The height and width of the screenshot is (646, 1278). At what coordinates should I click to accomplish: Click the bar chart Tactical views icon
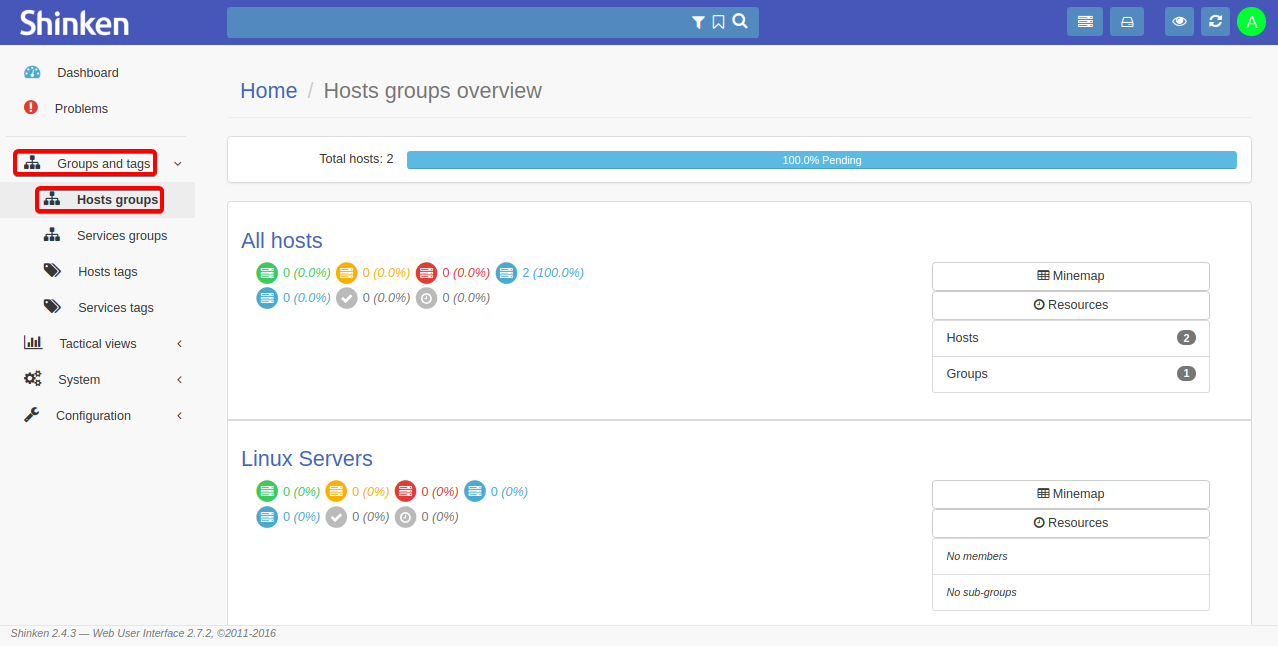tap(33, 343)
